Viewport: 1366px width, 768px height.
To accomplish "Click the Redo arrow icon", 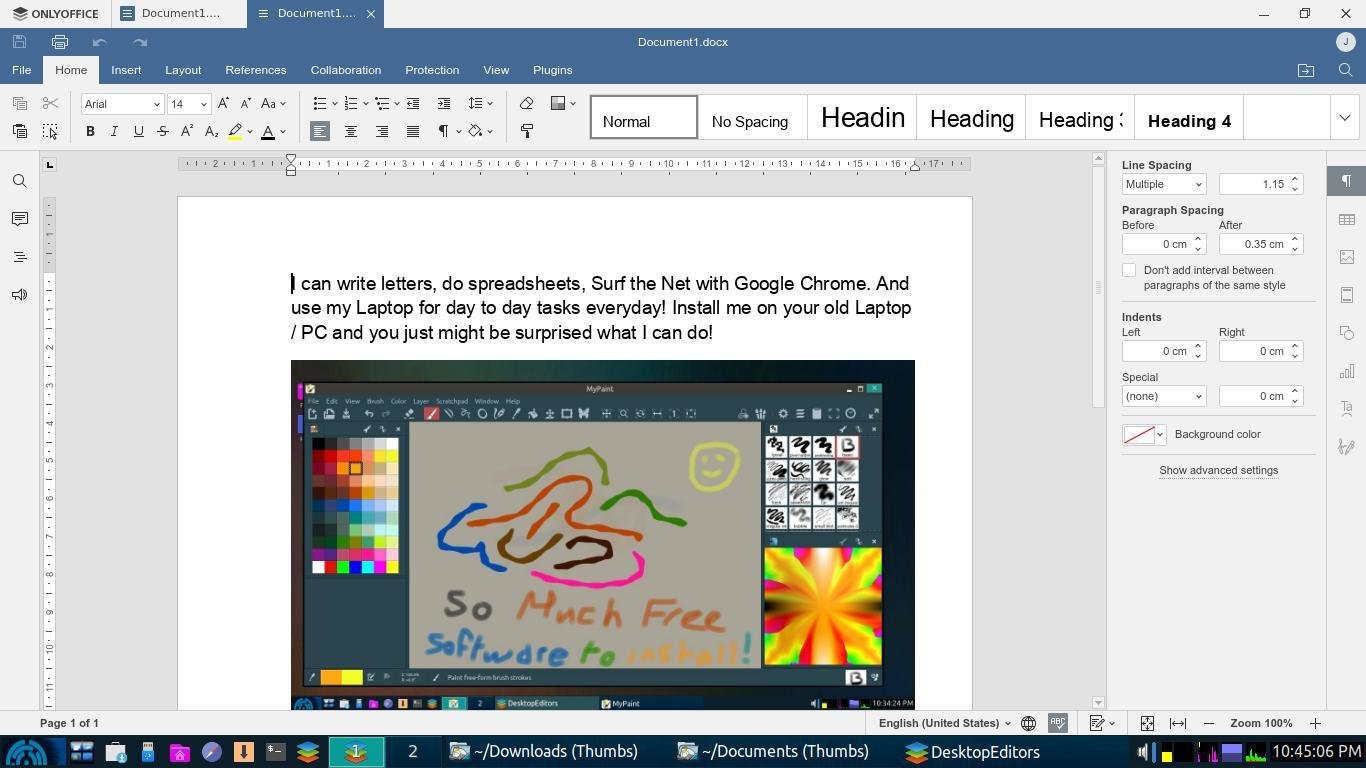I will [140, 42].
